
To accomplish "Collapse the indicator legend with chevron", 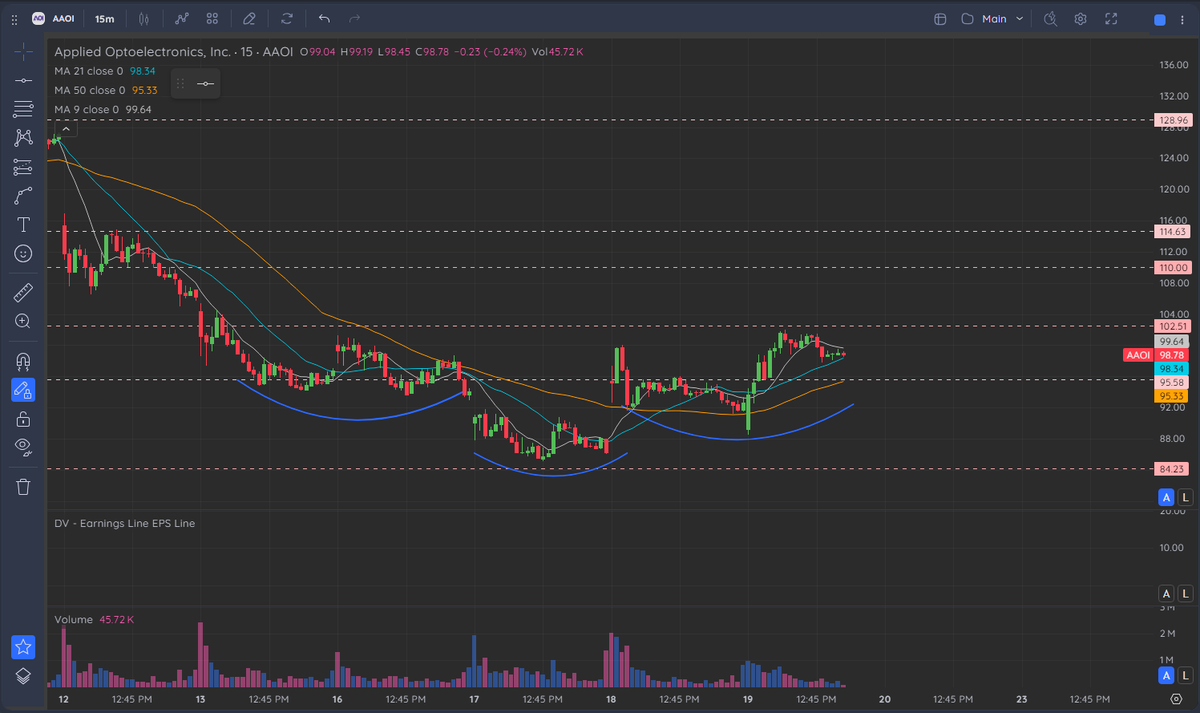I will [66, 129].
